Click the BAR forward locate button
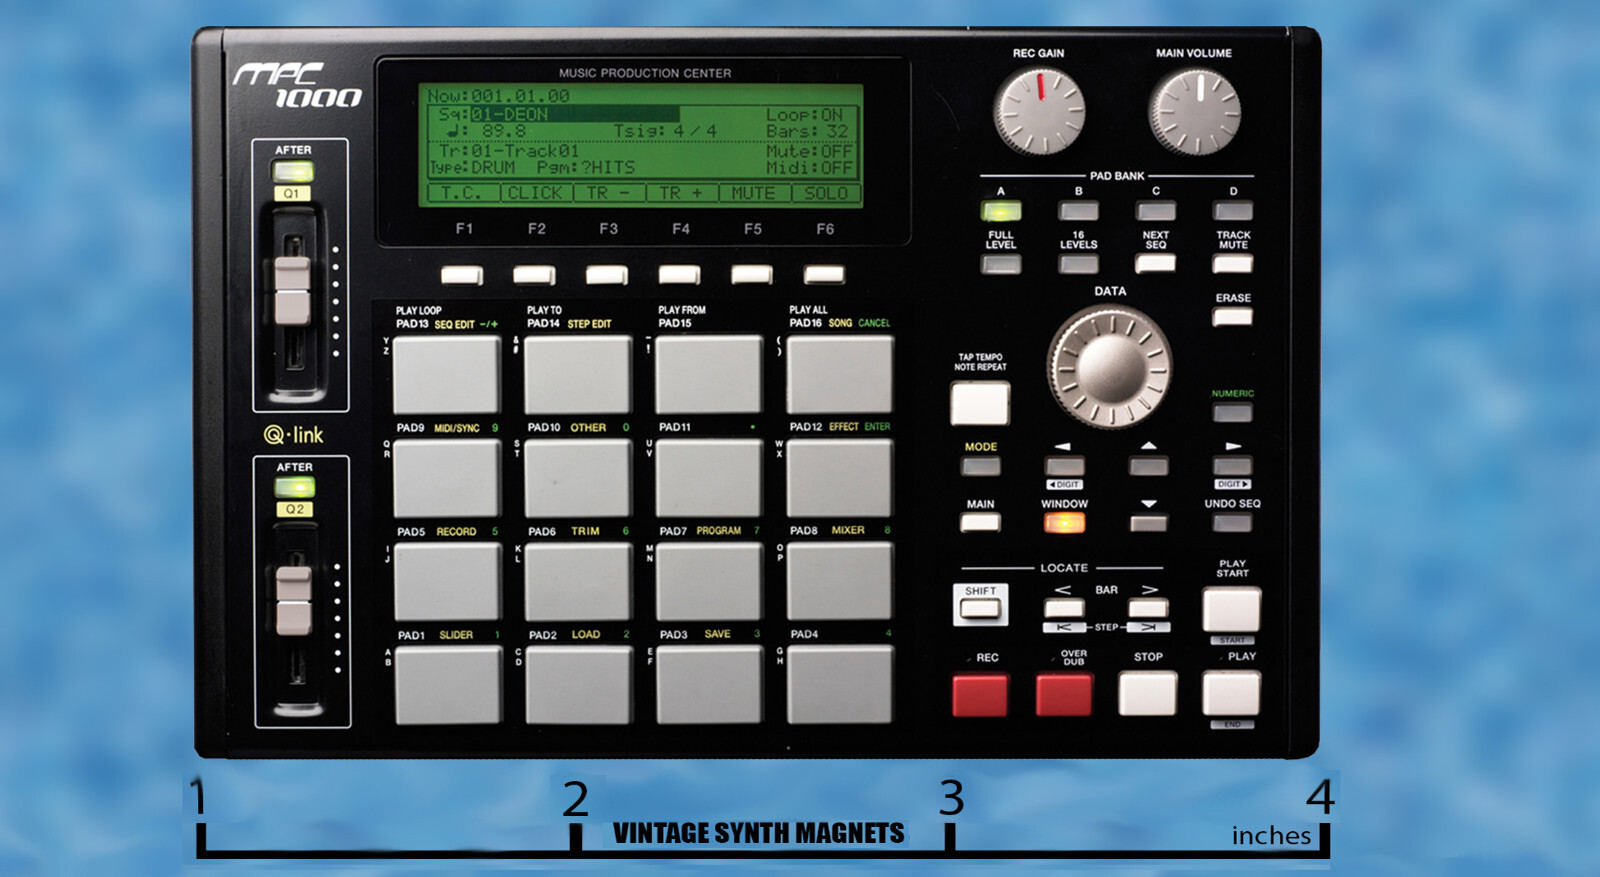 [x=1148, y=608]
